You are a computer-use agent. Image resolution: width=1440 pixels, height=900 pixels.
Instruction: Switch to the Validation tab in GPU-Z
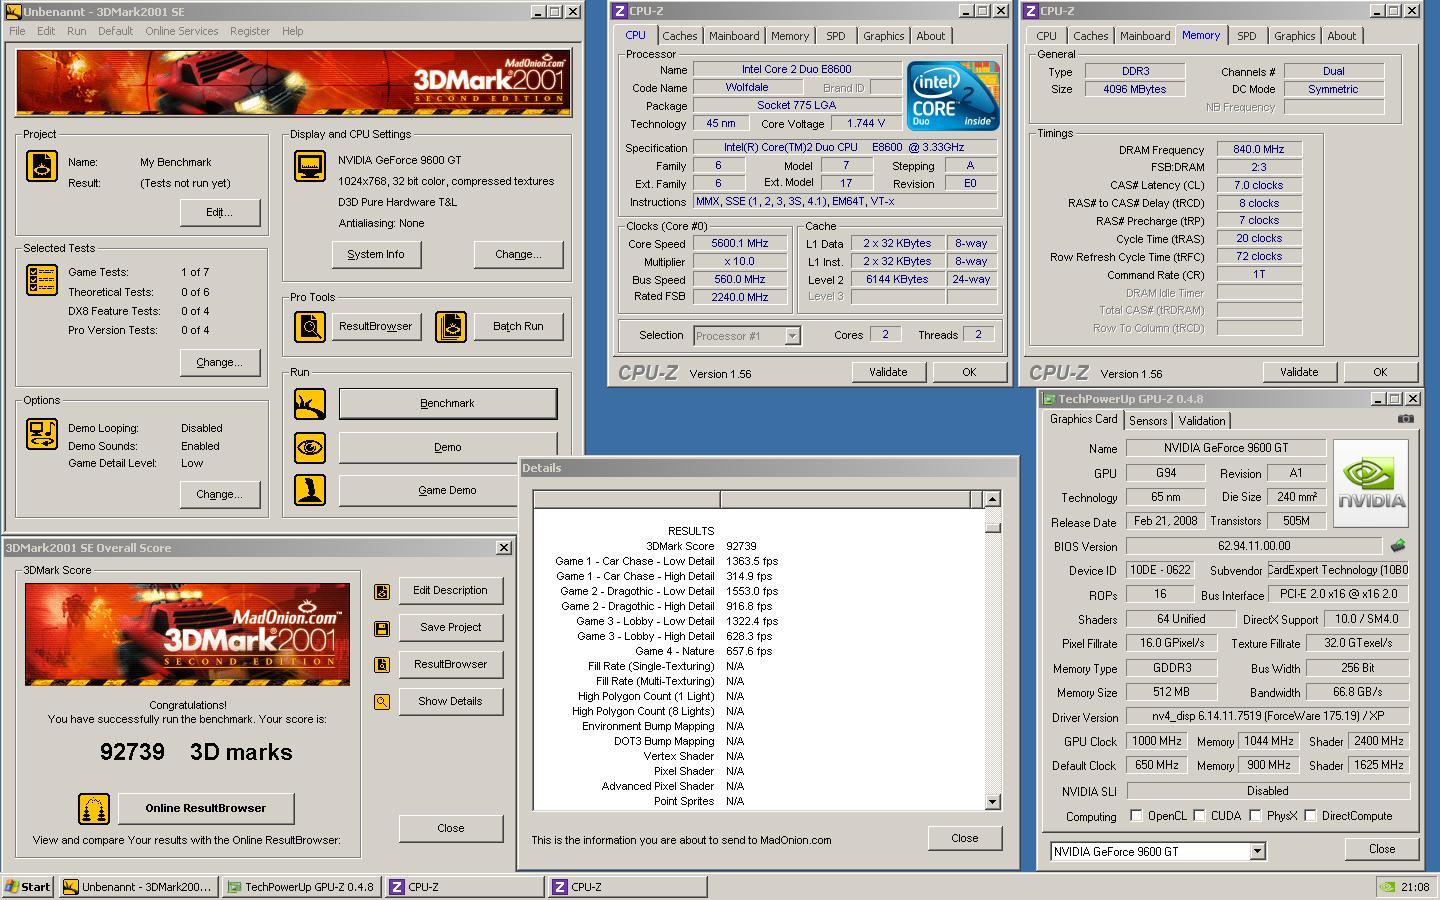[x=1202, y=421]
